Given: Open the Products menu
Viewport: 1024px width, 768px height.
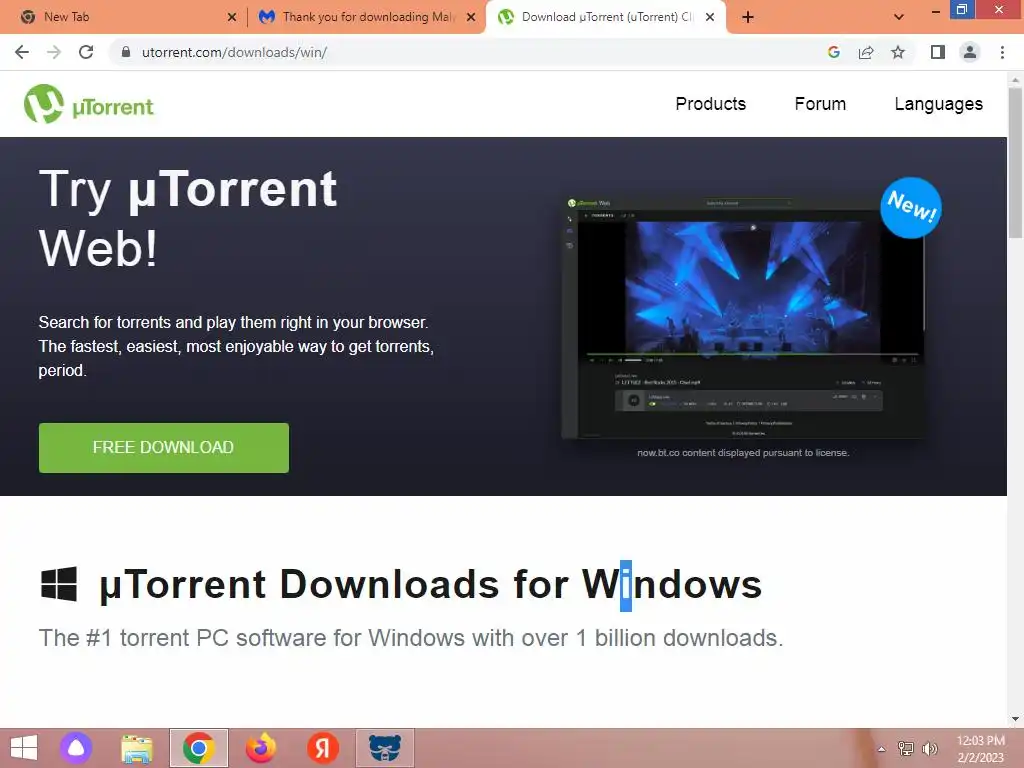Looking at the screenshot, I should pos(711,104).
